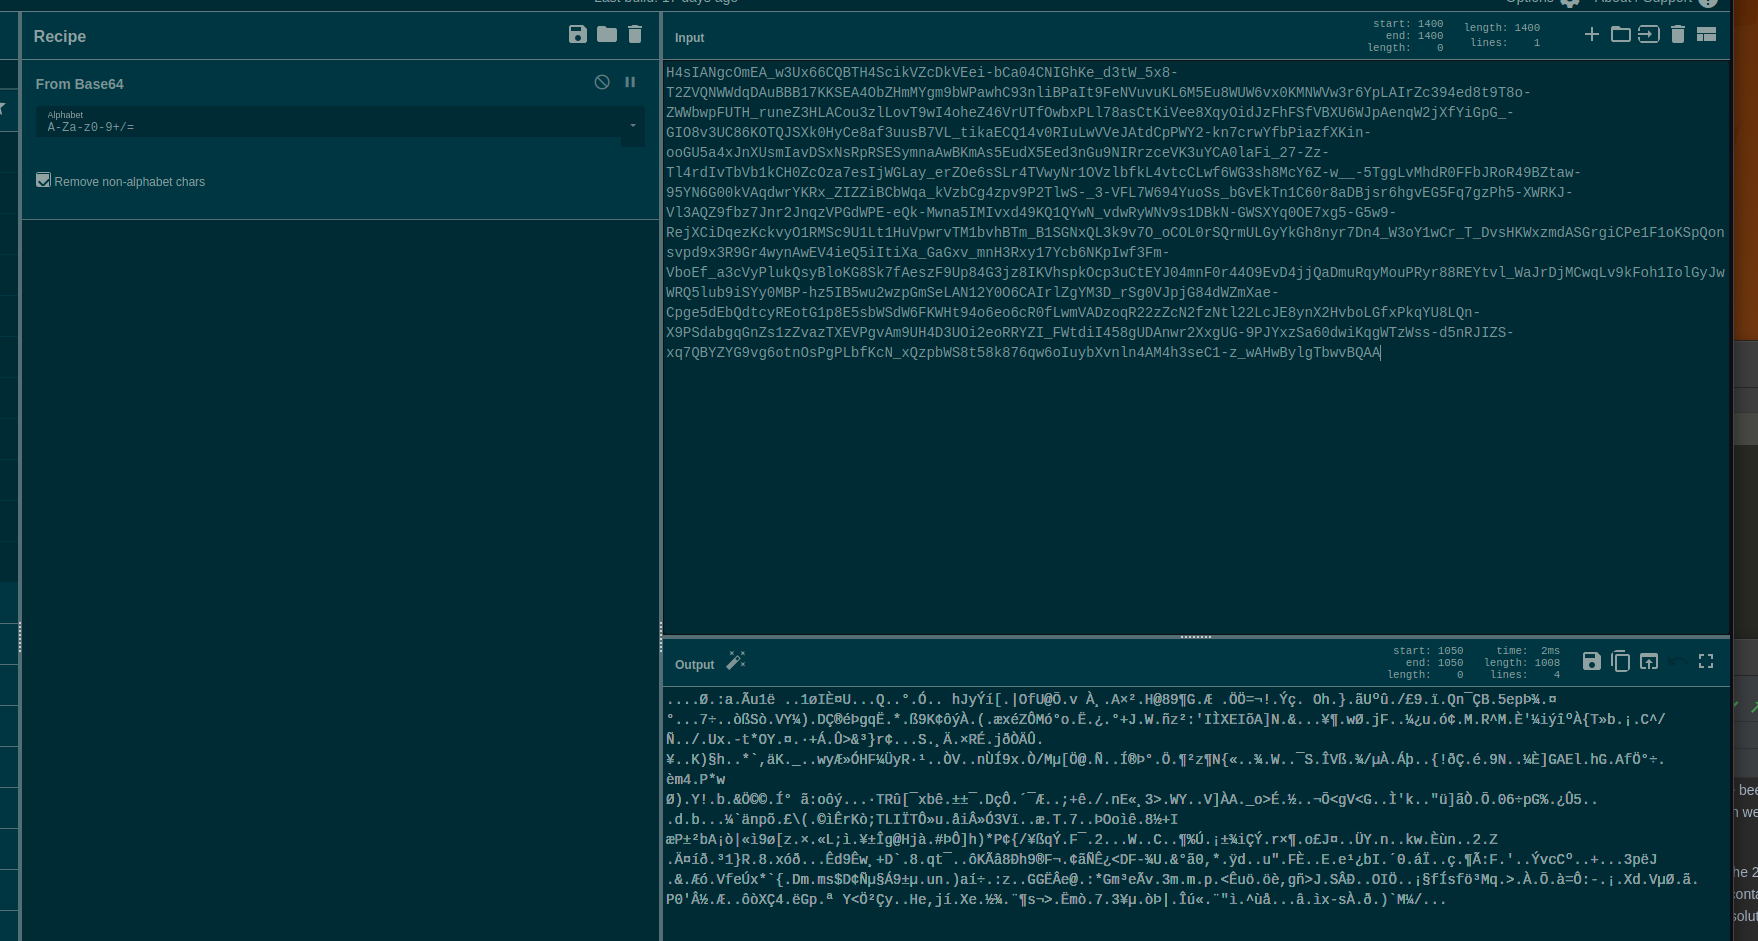The image size is (1758, 941).
Task: Clear input and output with trash icon
Action: (1678, 35)
